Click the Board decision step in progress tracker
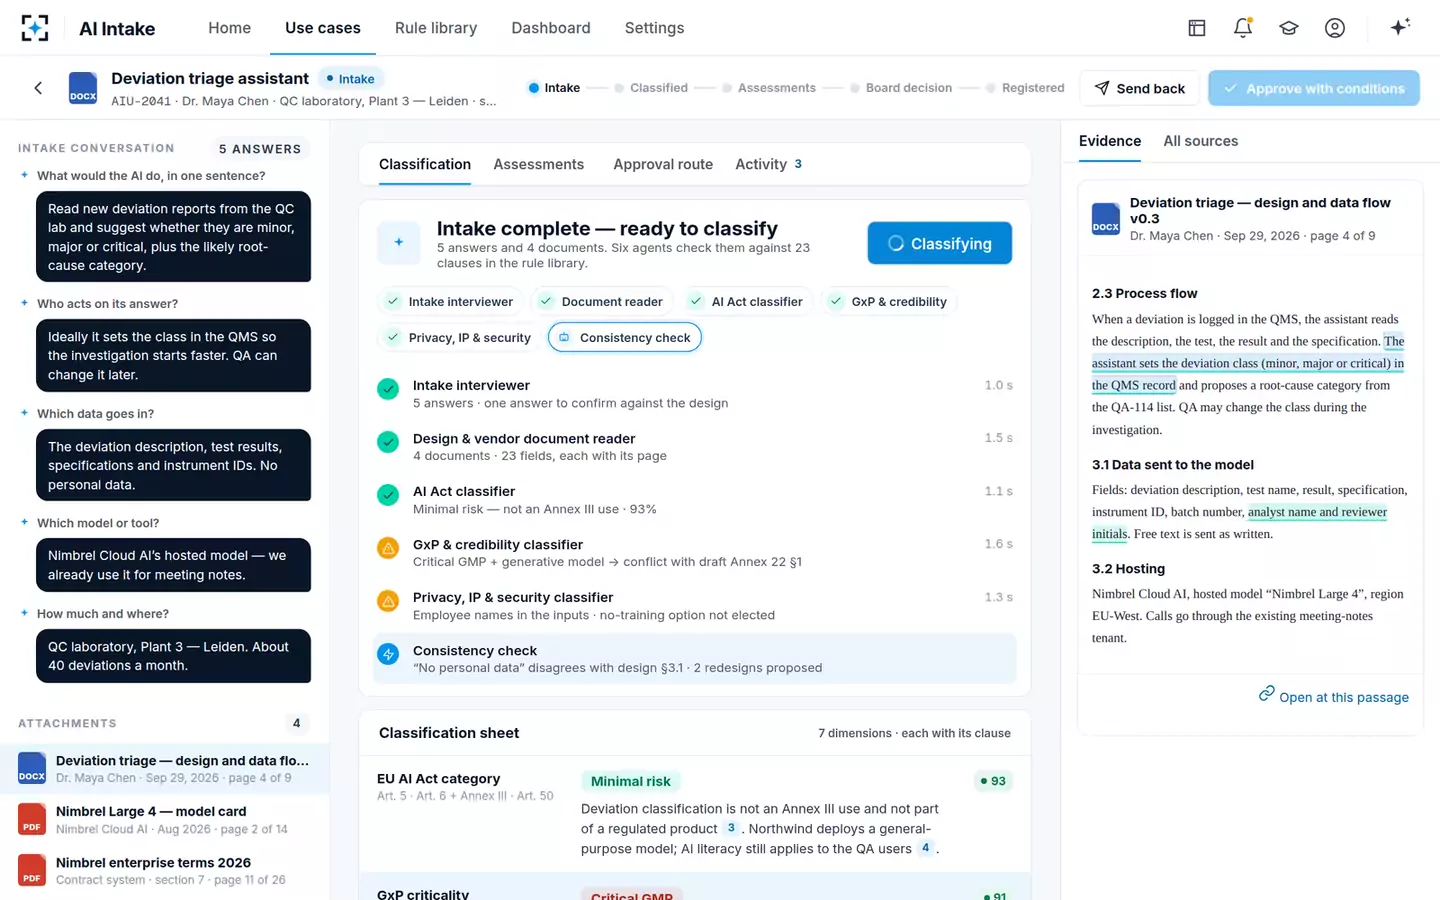The height and width of the screenshot is (900, 1440). point(901,88)
